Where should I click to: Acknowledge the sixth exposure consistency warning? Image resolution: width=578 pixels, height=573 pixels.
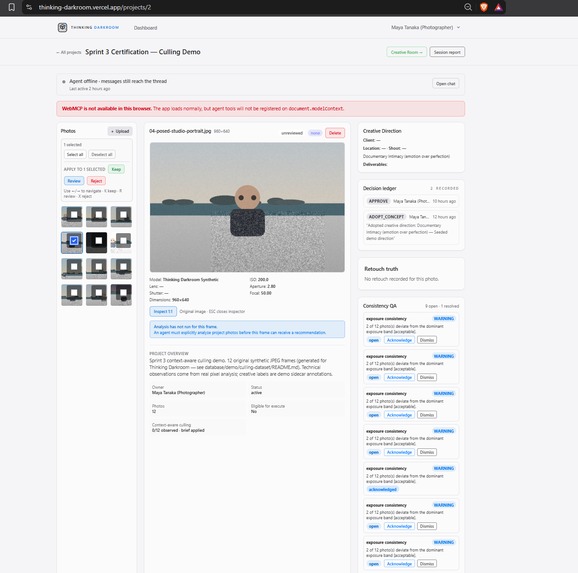(399, 526)
